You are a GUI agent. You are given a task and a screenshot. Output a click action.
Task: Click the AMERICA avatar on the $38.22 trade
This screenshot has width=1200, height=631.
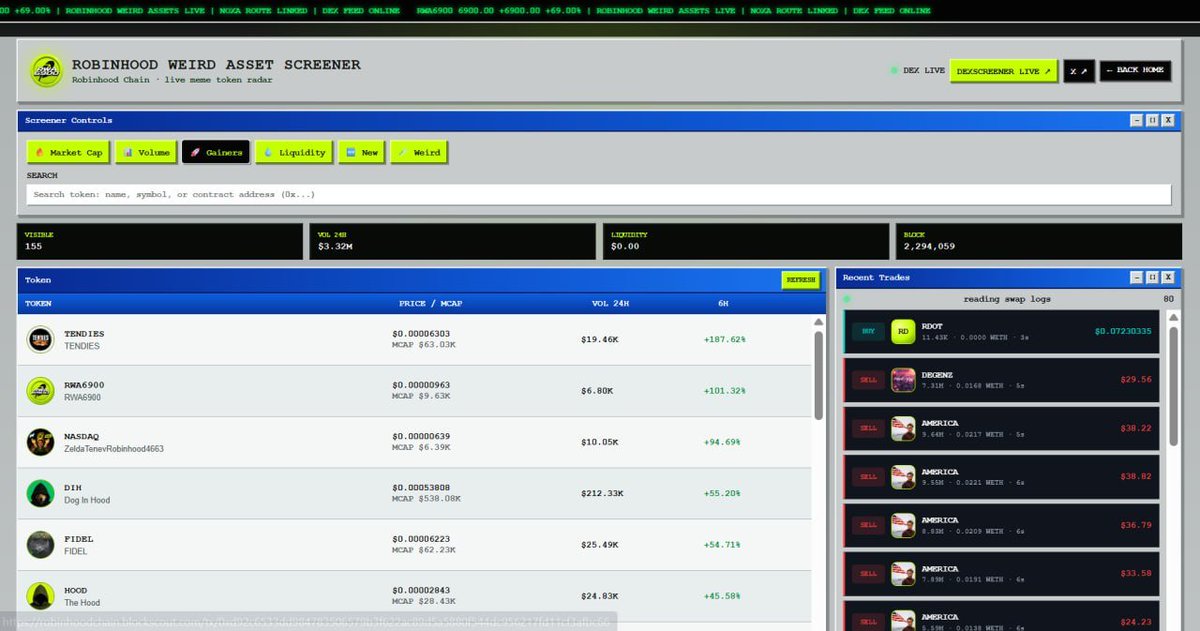[x=903, y=428]
